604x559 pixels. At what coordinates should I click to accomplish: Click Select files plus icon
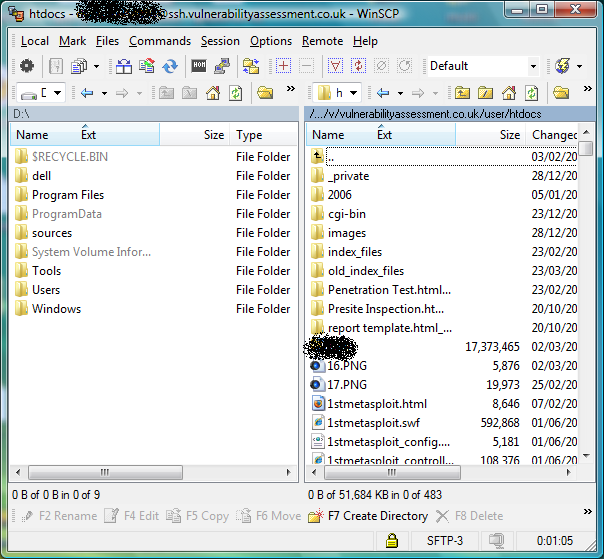click(283, 66)
